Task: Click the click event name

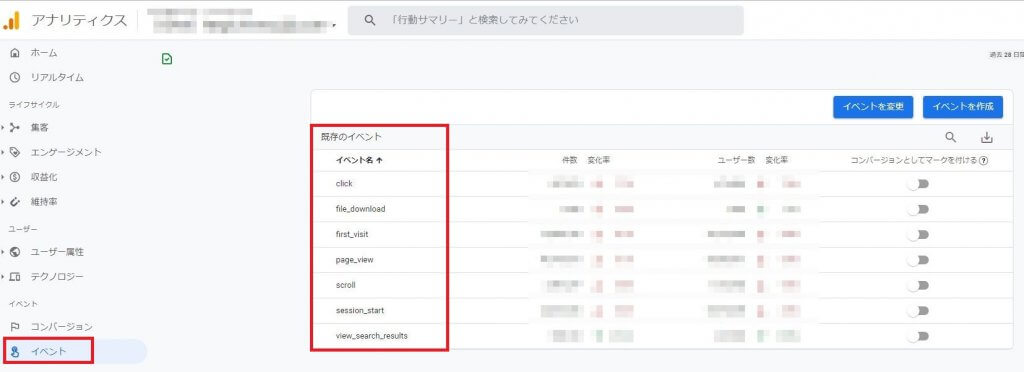Action: coord(344,184)
